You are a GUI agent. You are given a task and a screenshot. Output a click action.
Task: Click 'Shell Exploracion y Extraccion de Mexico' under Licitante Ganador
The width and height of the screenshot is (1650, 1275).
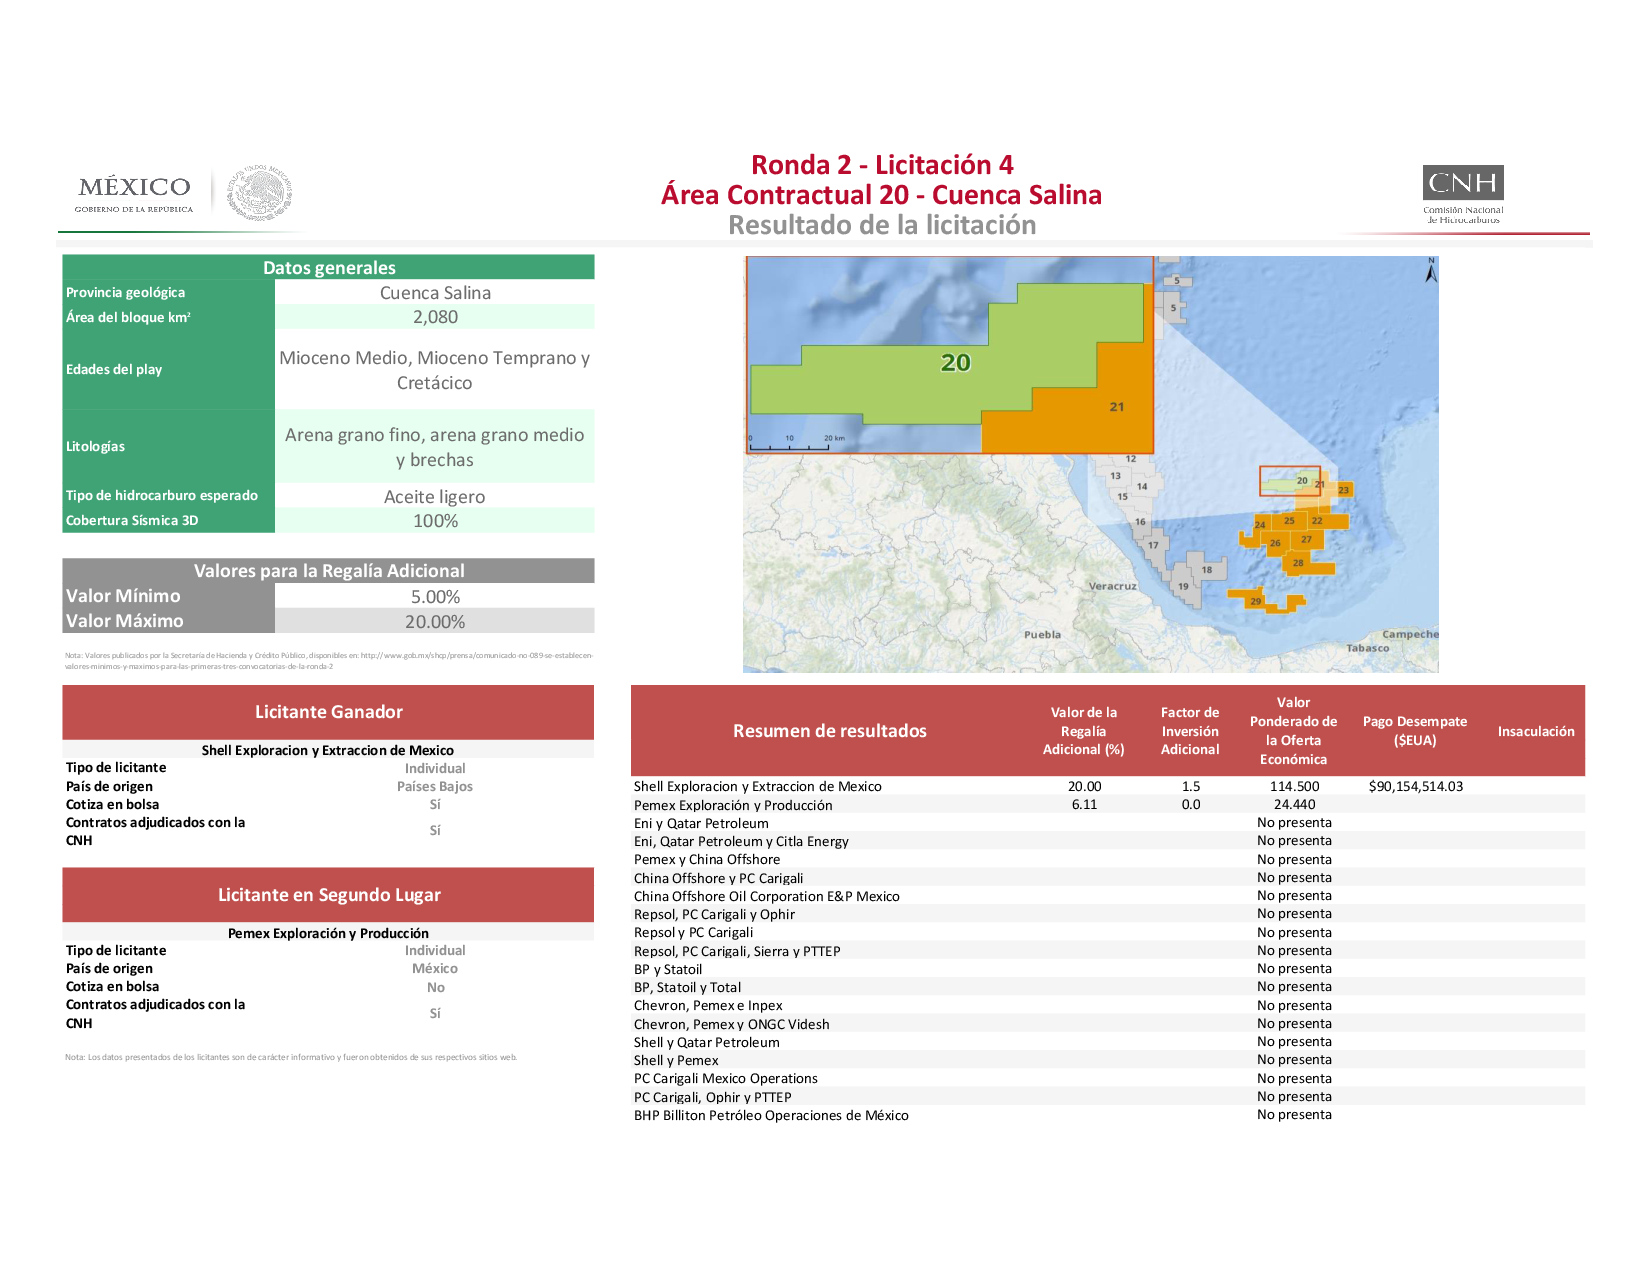point(328,750)
